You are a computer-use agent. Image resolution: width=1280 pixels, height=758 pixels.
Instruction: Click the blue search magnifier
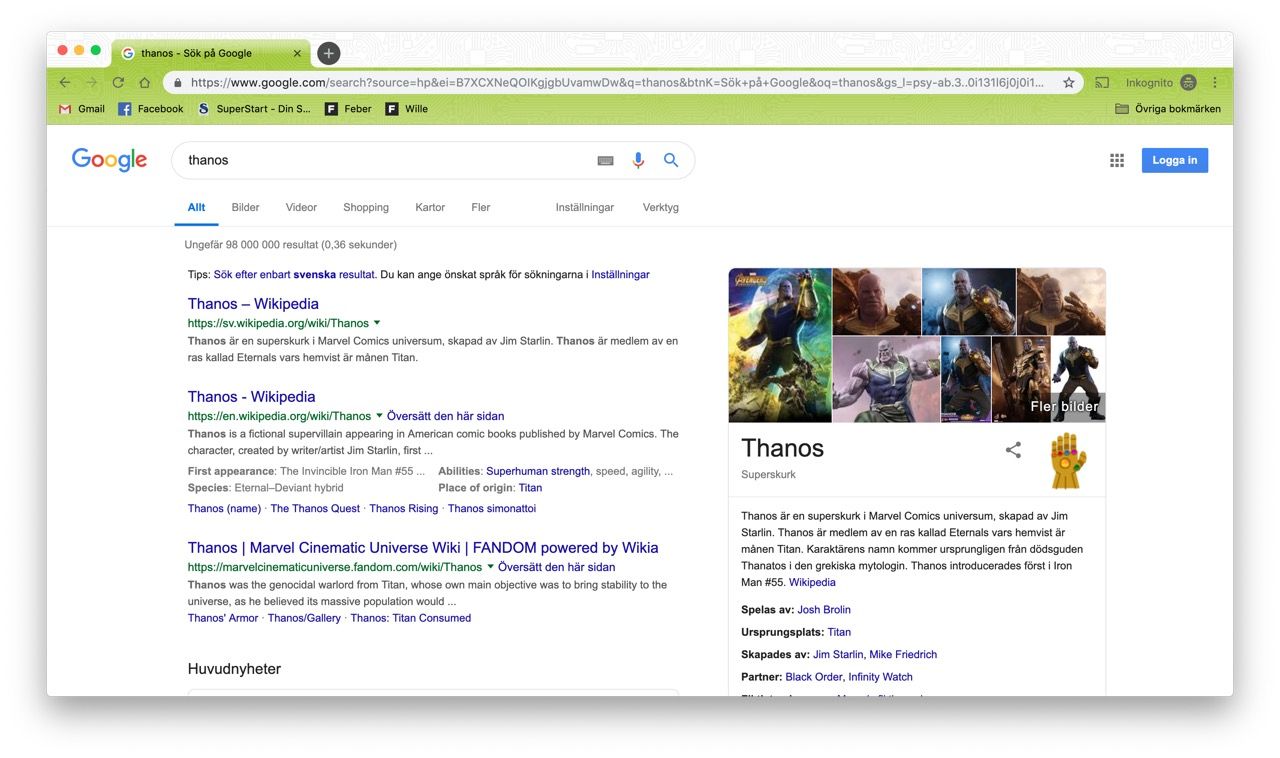pos(671,160)
